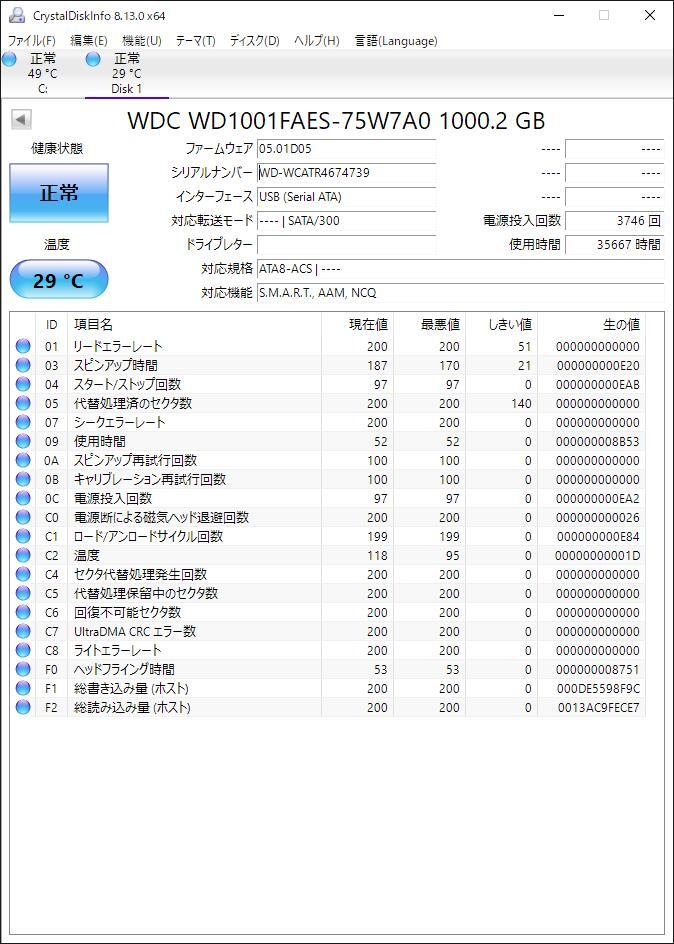The height and width of the screenshot is (944, 674).
Task: Click the interface field USB (Serial ATA)
Action: click(346, 197)
